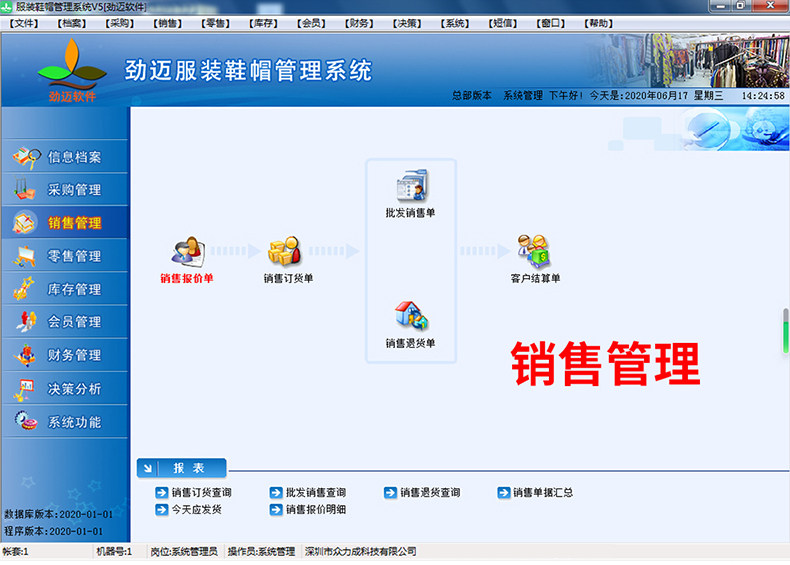Open the 零售 menu

tap(215, 23)
